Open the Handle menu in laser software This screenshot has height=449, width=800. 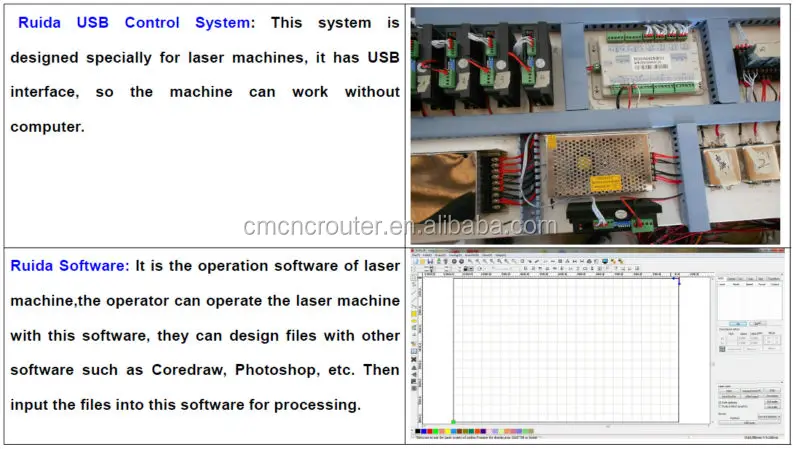[471, 255]
